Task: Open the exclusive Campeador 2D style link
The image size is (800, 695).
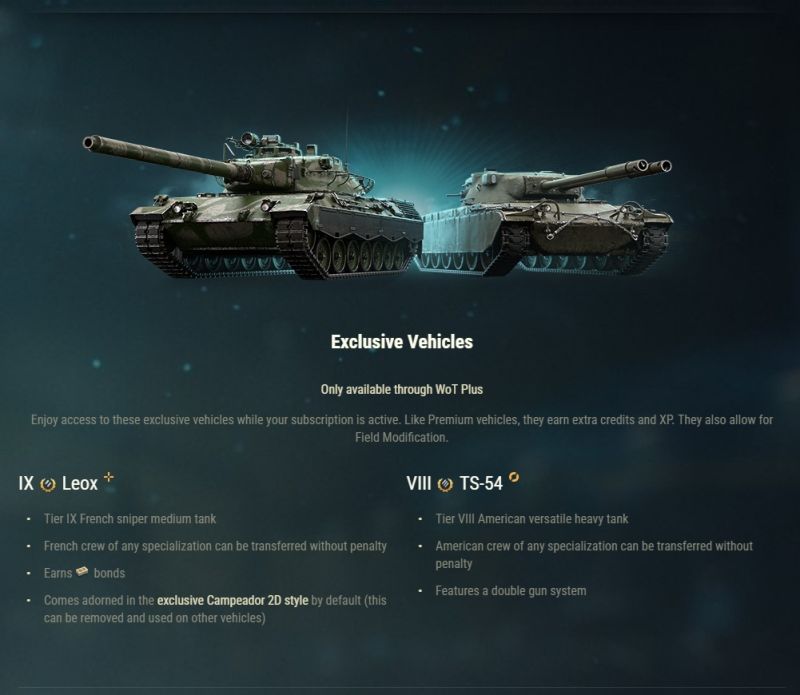Action: (x=233, y=600)
